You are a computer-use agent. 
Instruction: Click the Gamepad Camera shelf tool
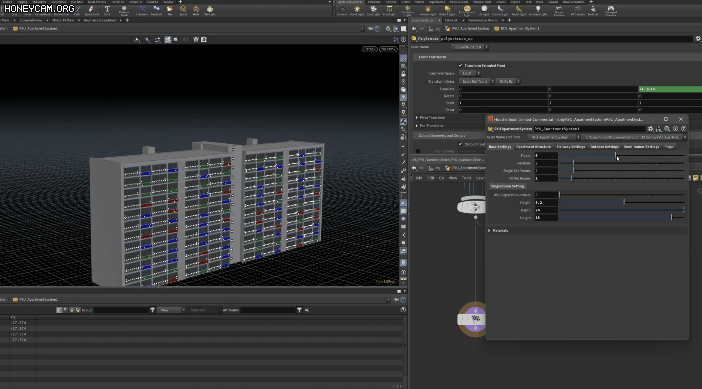(611, 10)
